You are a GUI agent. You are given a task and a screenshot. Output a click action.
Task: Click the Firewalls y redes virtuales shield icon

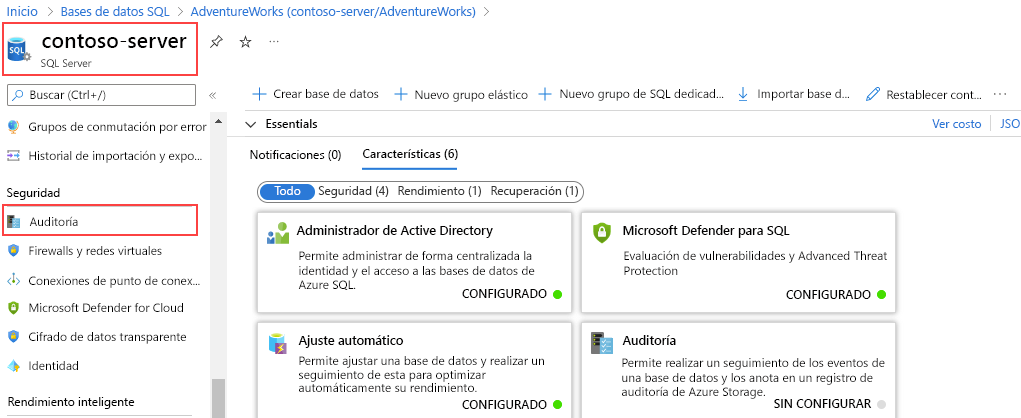(14, 251)
